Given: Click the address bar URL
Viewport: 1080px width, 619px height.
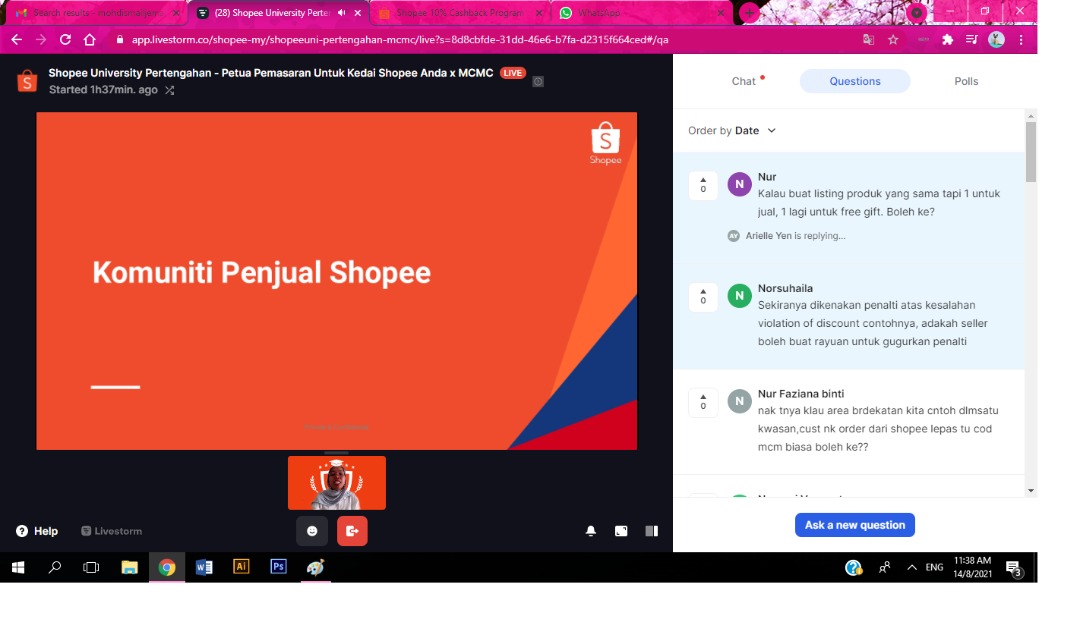Looking at the screenshot, I should [x=399, y=40].
